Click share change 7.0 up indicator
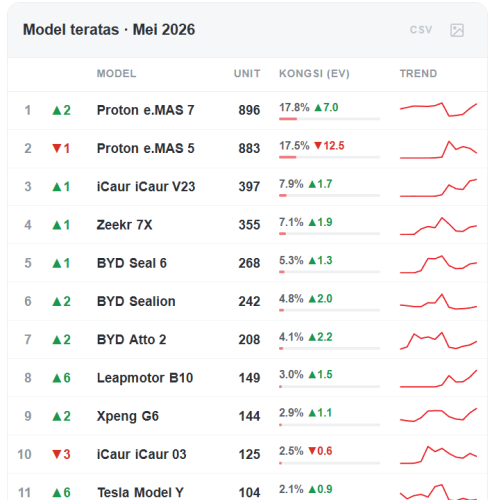Viewport: 497px width, 500px height. click(x=326, y=107)
